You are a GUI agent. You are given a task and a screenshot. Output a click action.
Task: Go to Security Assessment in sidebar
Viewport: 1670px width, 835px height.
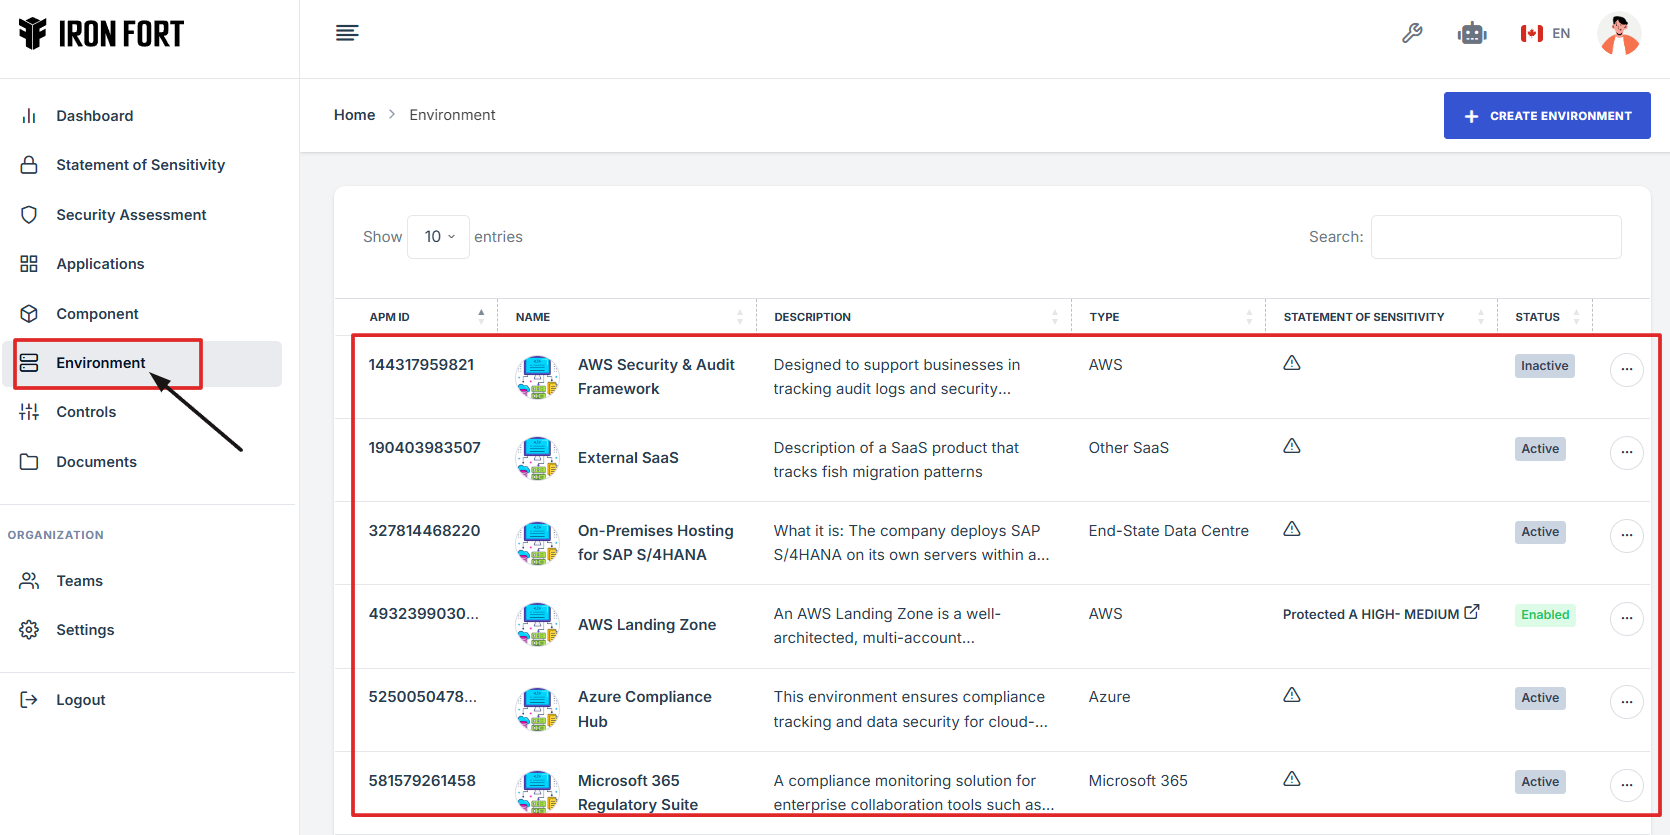click(x=131, y=215)
